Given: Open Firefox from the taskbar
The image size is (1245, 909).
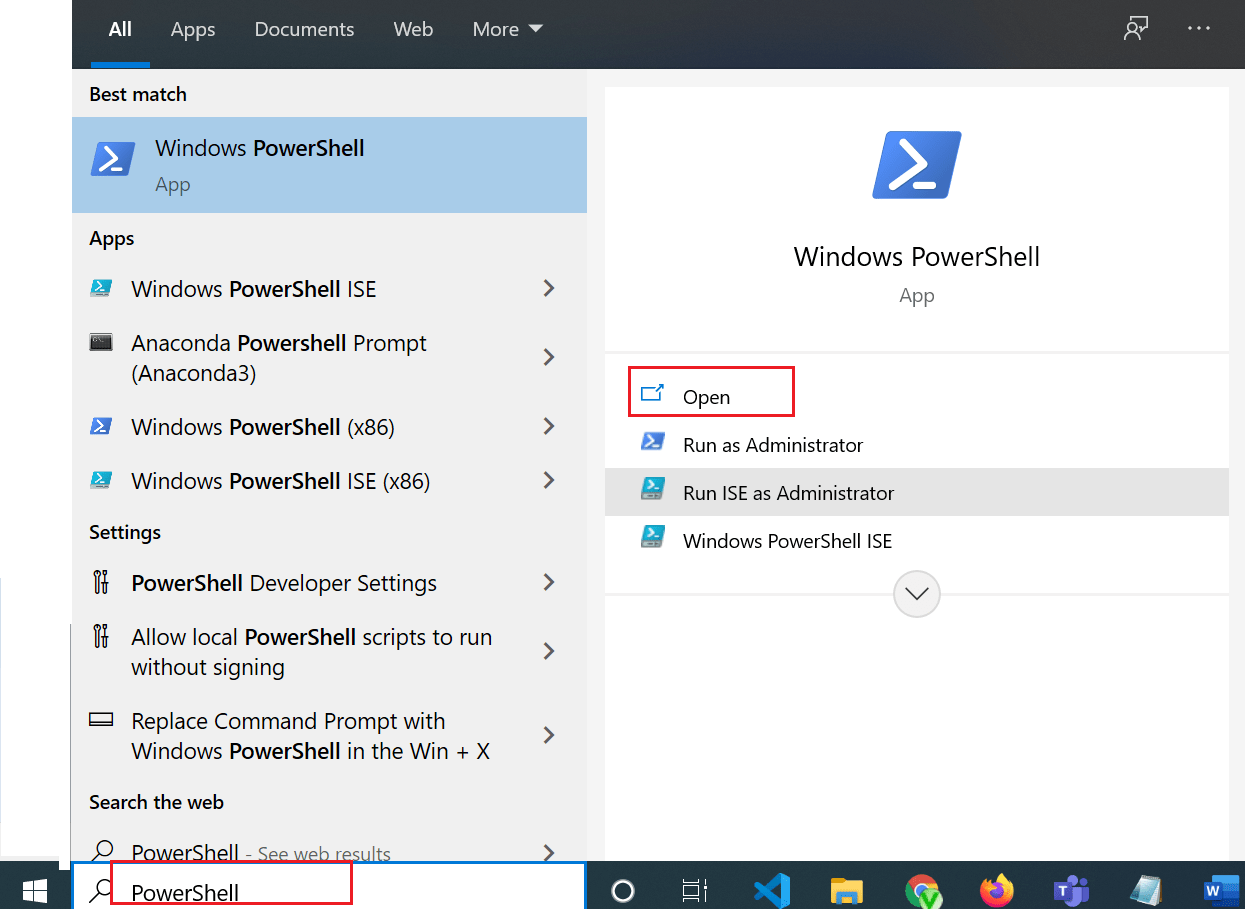Looking at the screenshot, I should [996, 889].
